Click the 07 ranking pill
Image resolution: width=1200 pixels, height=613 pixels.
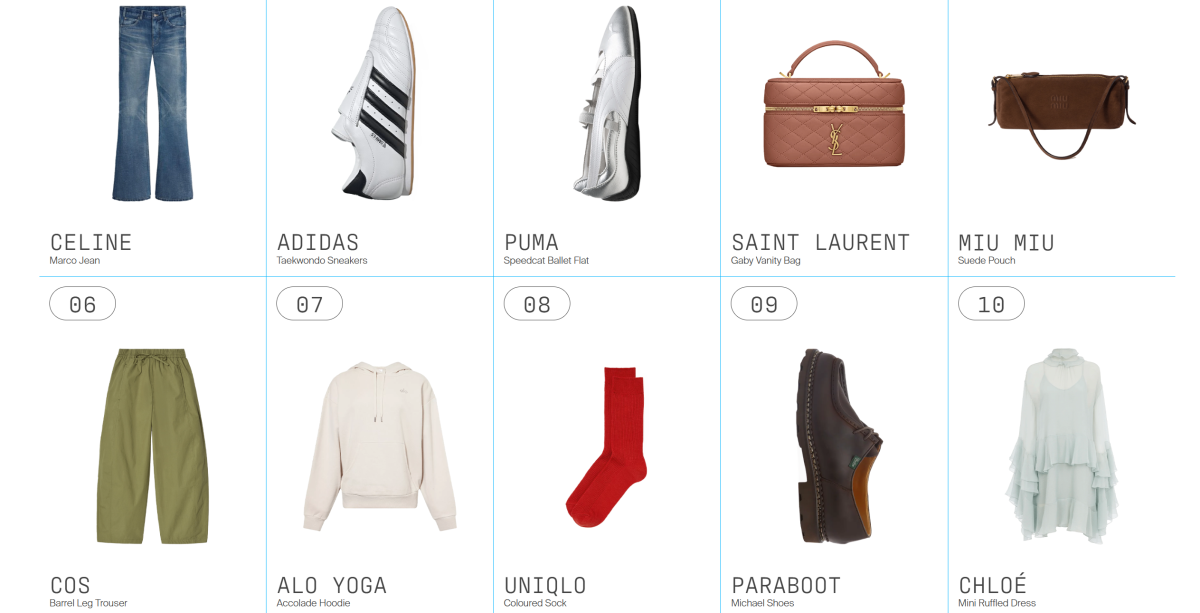(310, 304)
